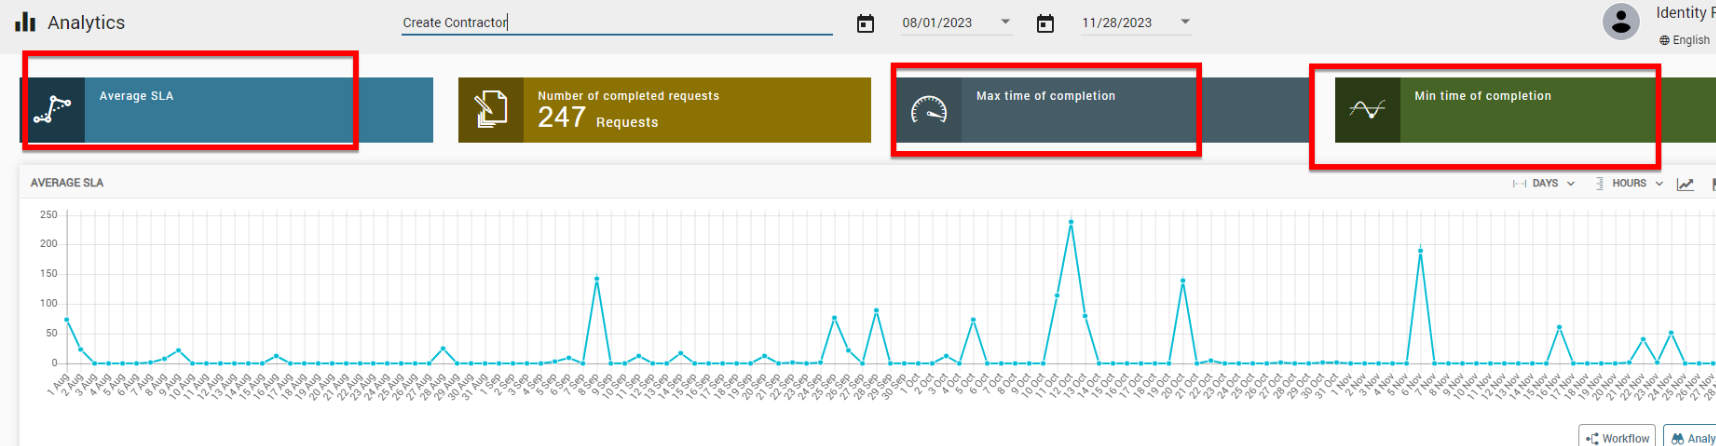Click the Average SLA graph icon
This screenshot has height=446, width=1716.
pyautogui.click(x=53, y=110)
